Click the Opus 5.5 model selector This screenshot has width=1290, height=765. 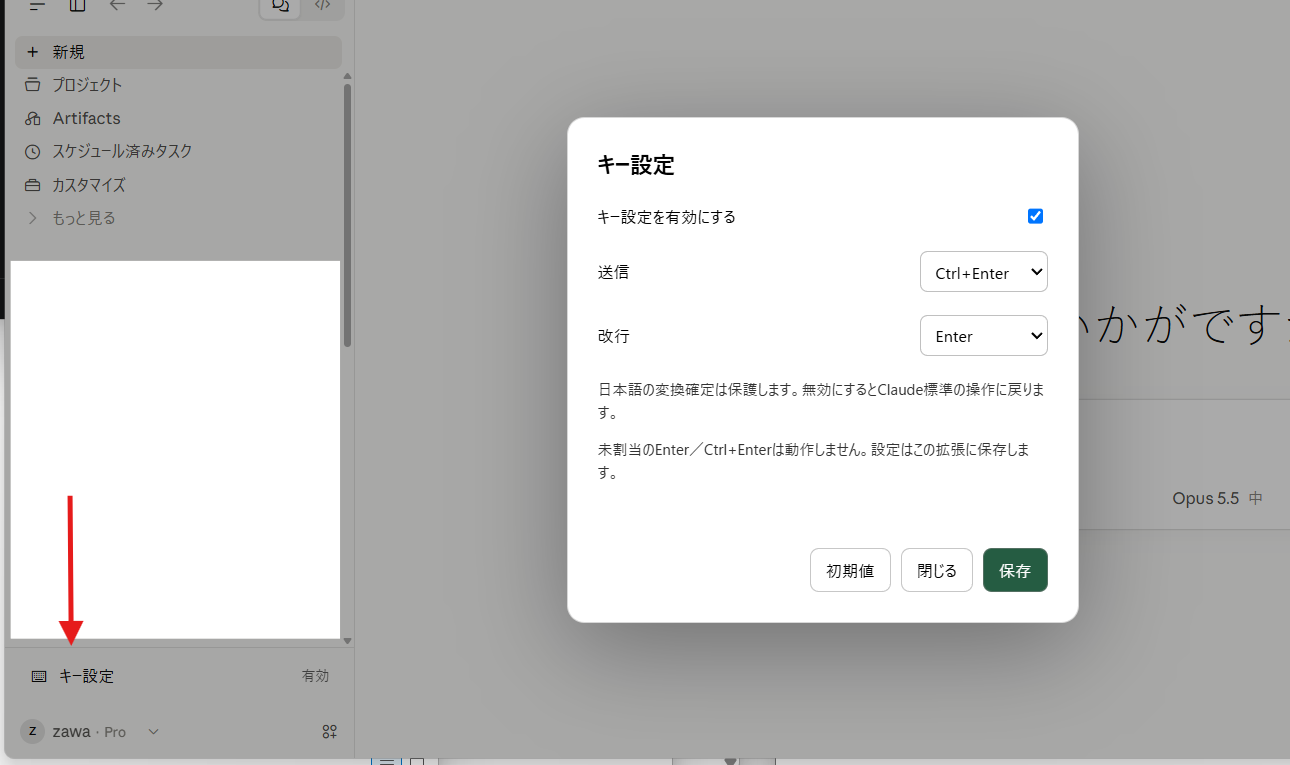point(1217,498)
